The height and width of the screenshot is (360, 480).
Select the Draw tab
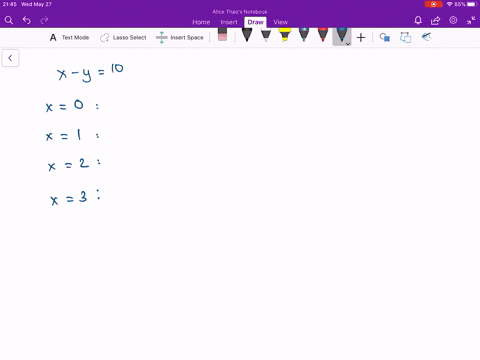tap(255, 22)
